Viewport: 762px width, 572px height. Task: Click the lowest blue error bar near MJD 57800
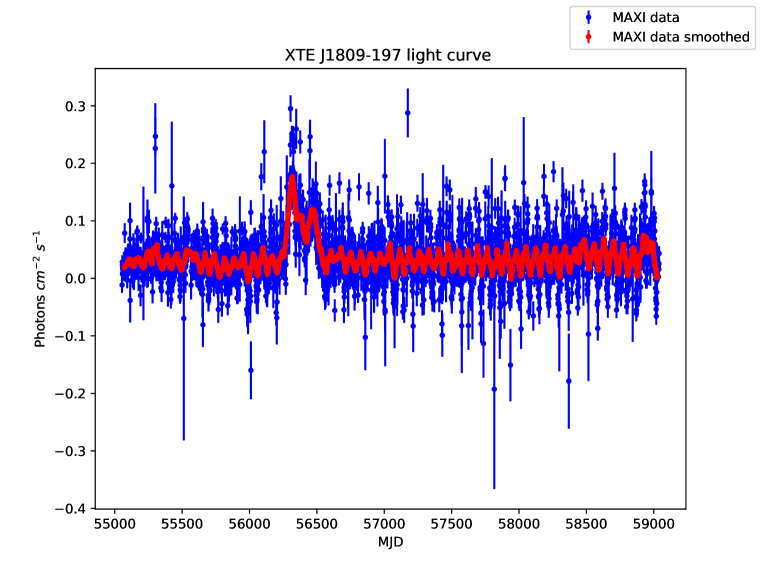(x=494, y=389)
